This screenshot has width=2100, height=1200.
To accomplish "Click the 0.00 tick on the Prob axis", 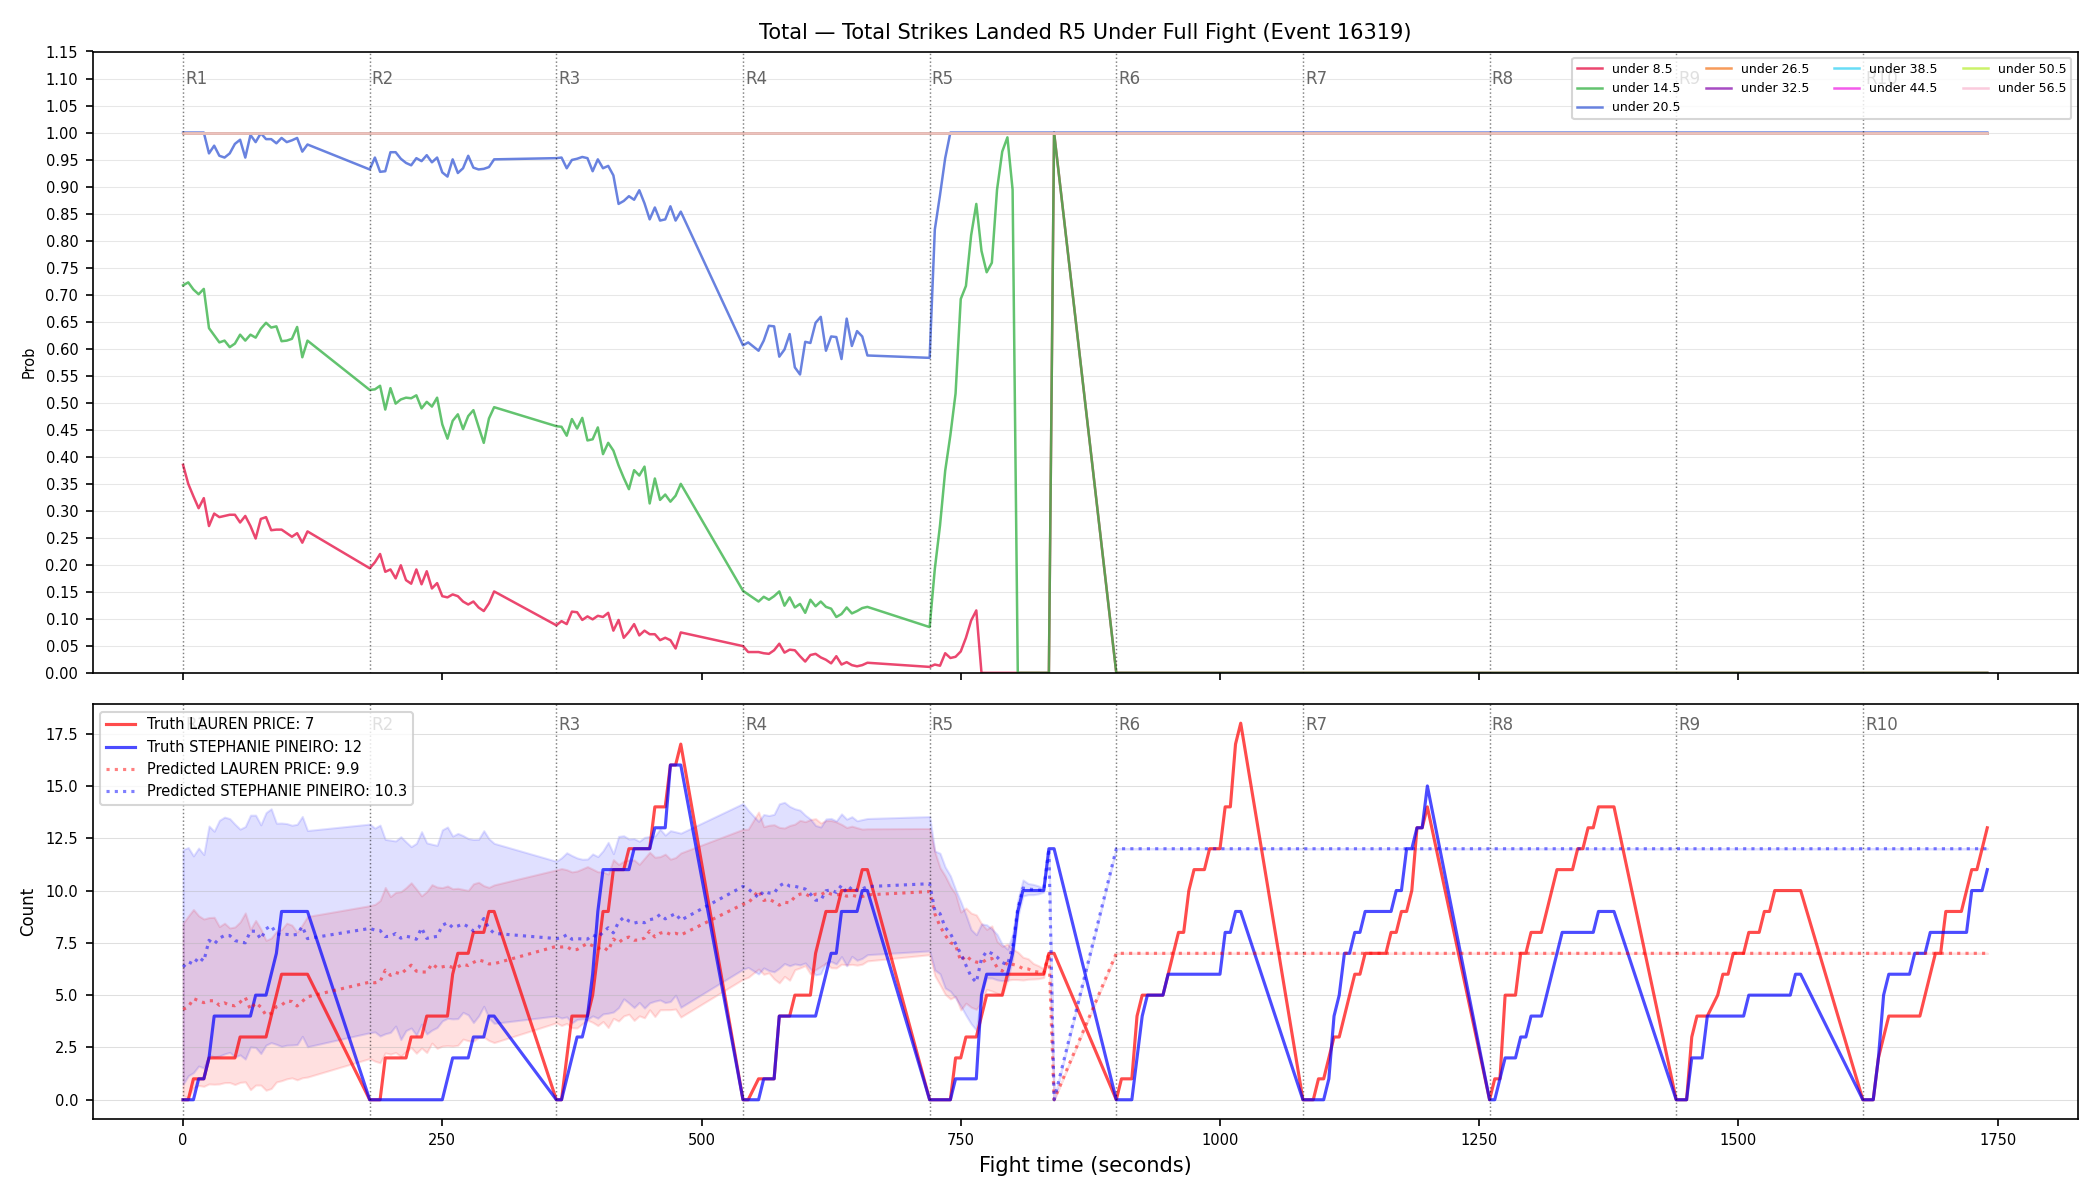I will click(62, 673).
